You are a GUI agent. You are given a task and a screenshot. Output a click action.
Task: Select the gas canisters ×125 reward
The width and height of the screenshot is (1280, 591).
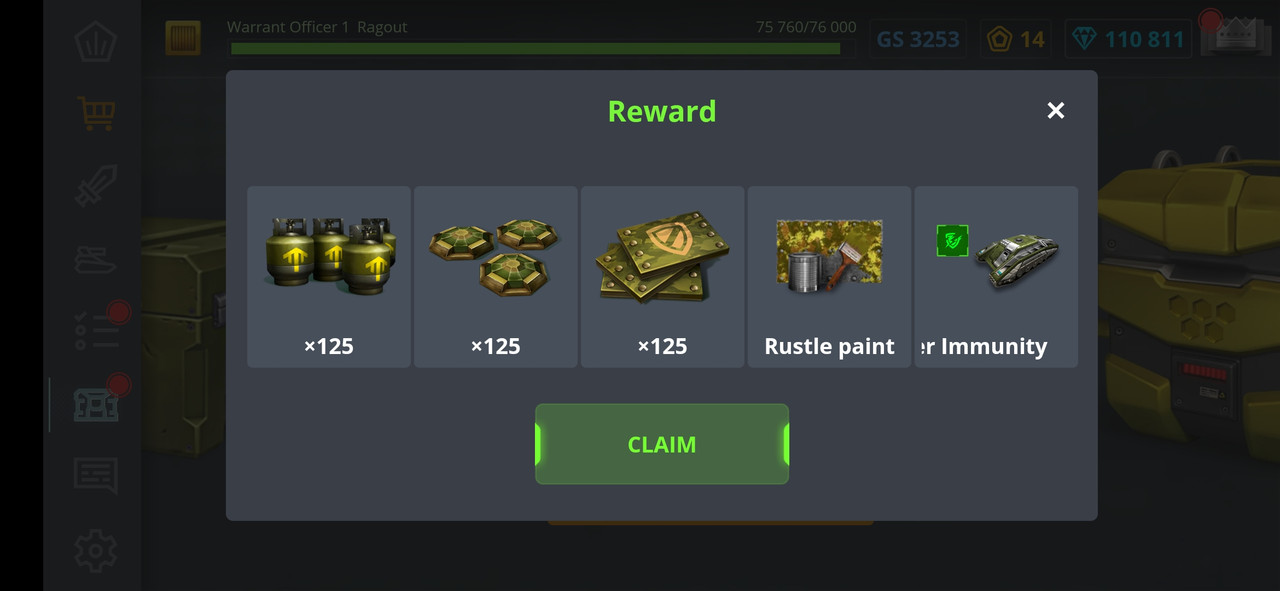click(329, 277)
